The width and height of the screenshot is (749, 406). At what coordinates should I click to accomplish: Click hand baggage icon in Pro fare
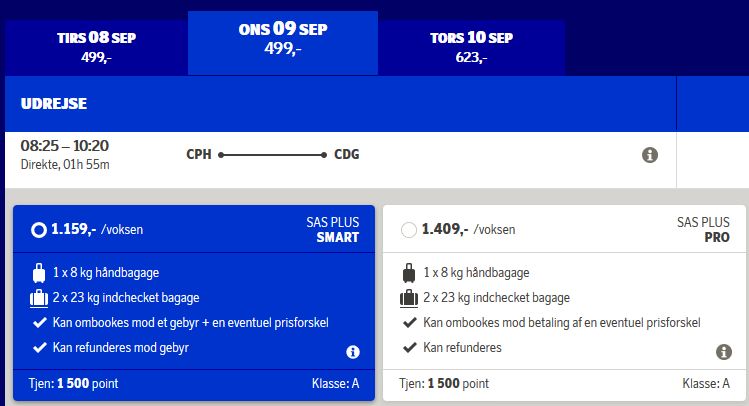409,272
